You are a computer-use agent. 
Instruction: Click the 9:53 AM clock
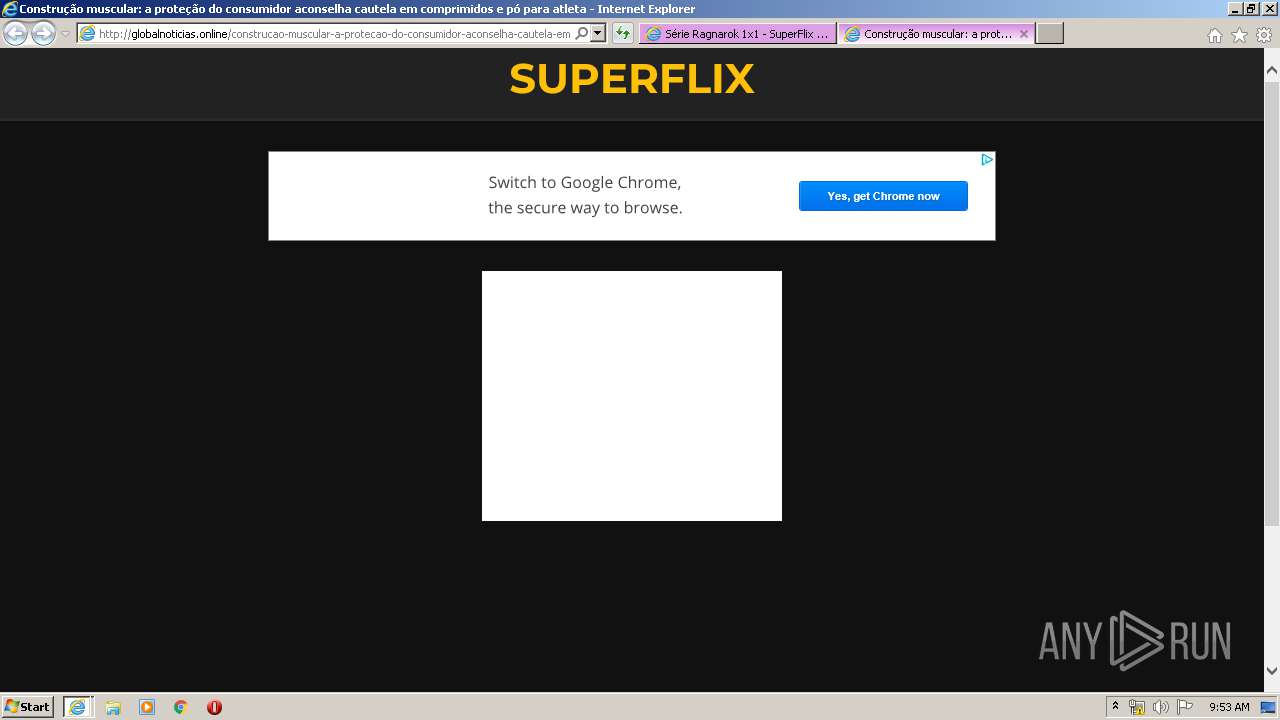click(x=1229, y=707)
